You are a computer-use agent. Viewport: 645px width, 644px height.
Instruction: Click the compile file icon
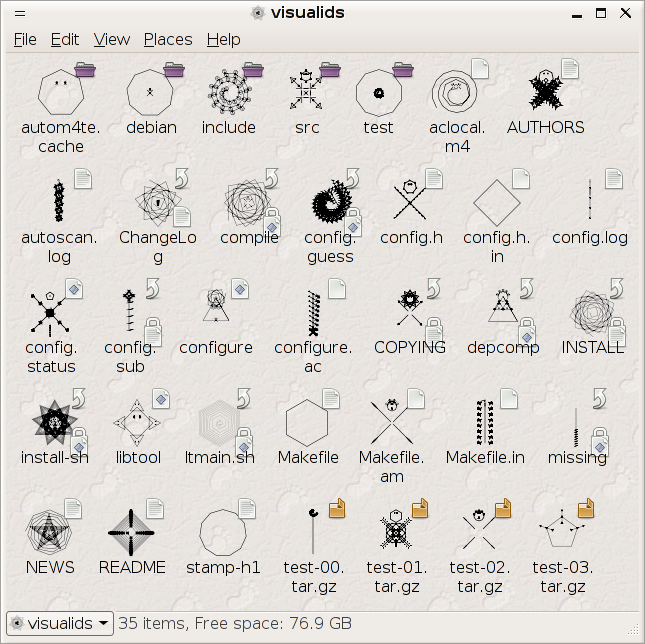[x=248, y=202]
